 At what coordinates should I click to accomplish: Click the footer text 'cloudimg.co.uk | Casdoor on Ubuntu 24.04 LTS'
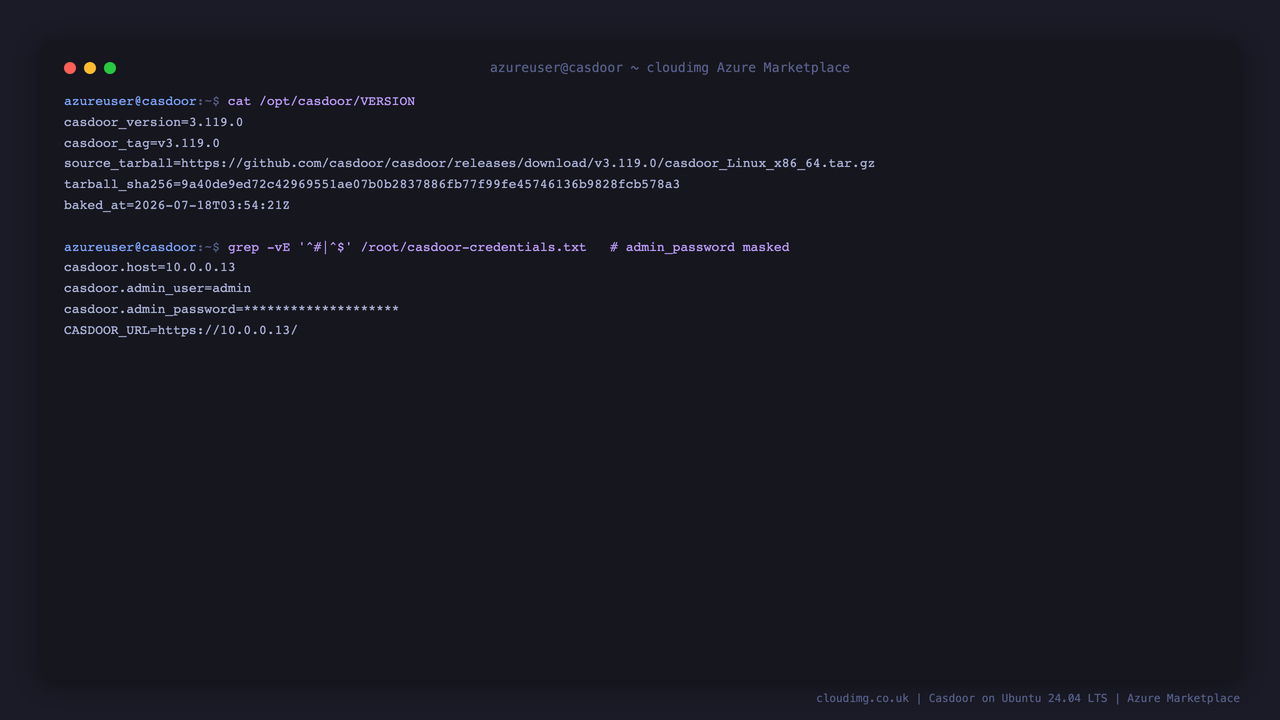click(961, 698)
